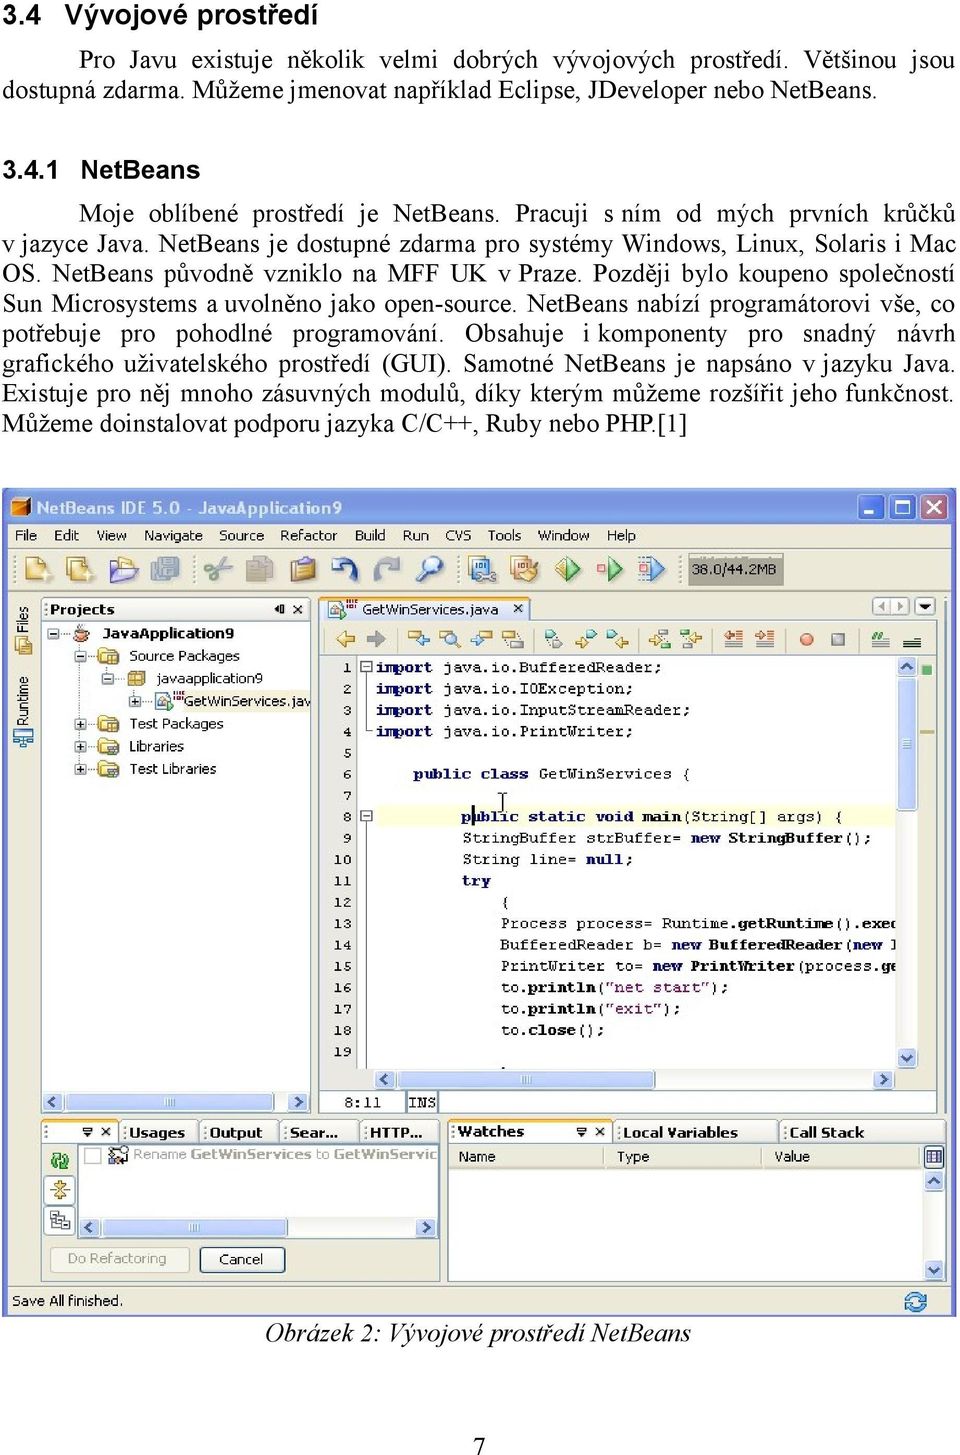This screenshot has width=960, height=1455.
Task: Click the editor horizontal scrollbar thumb
Action: point(526,1079)
